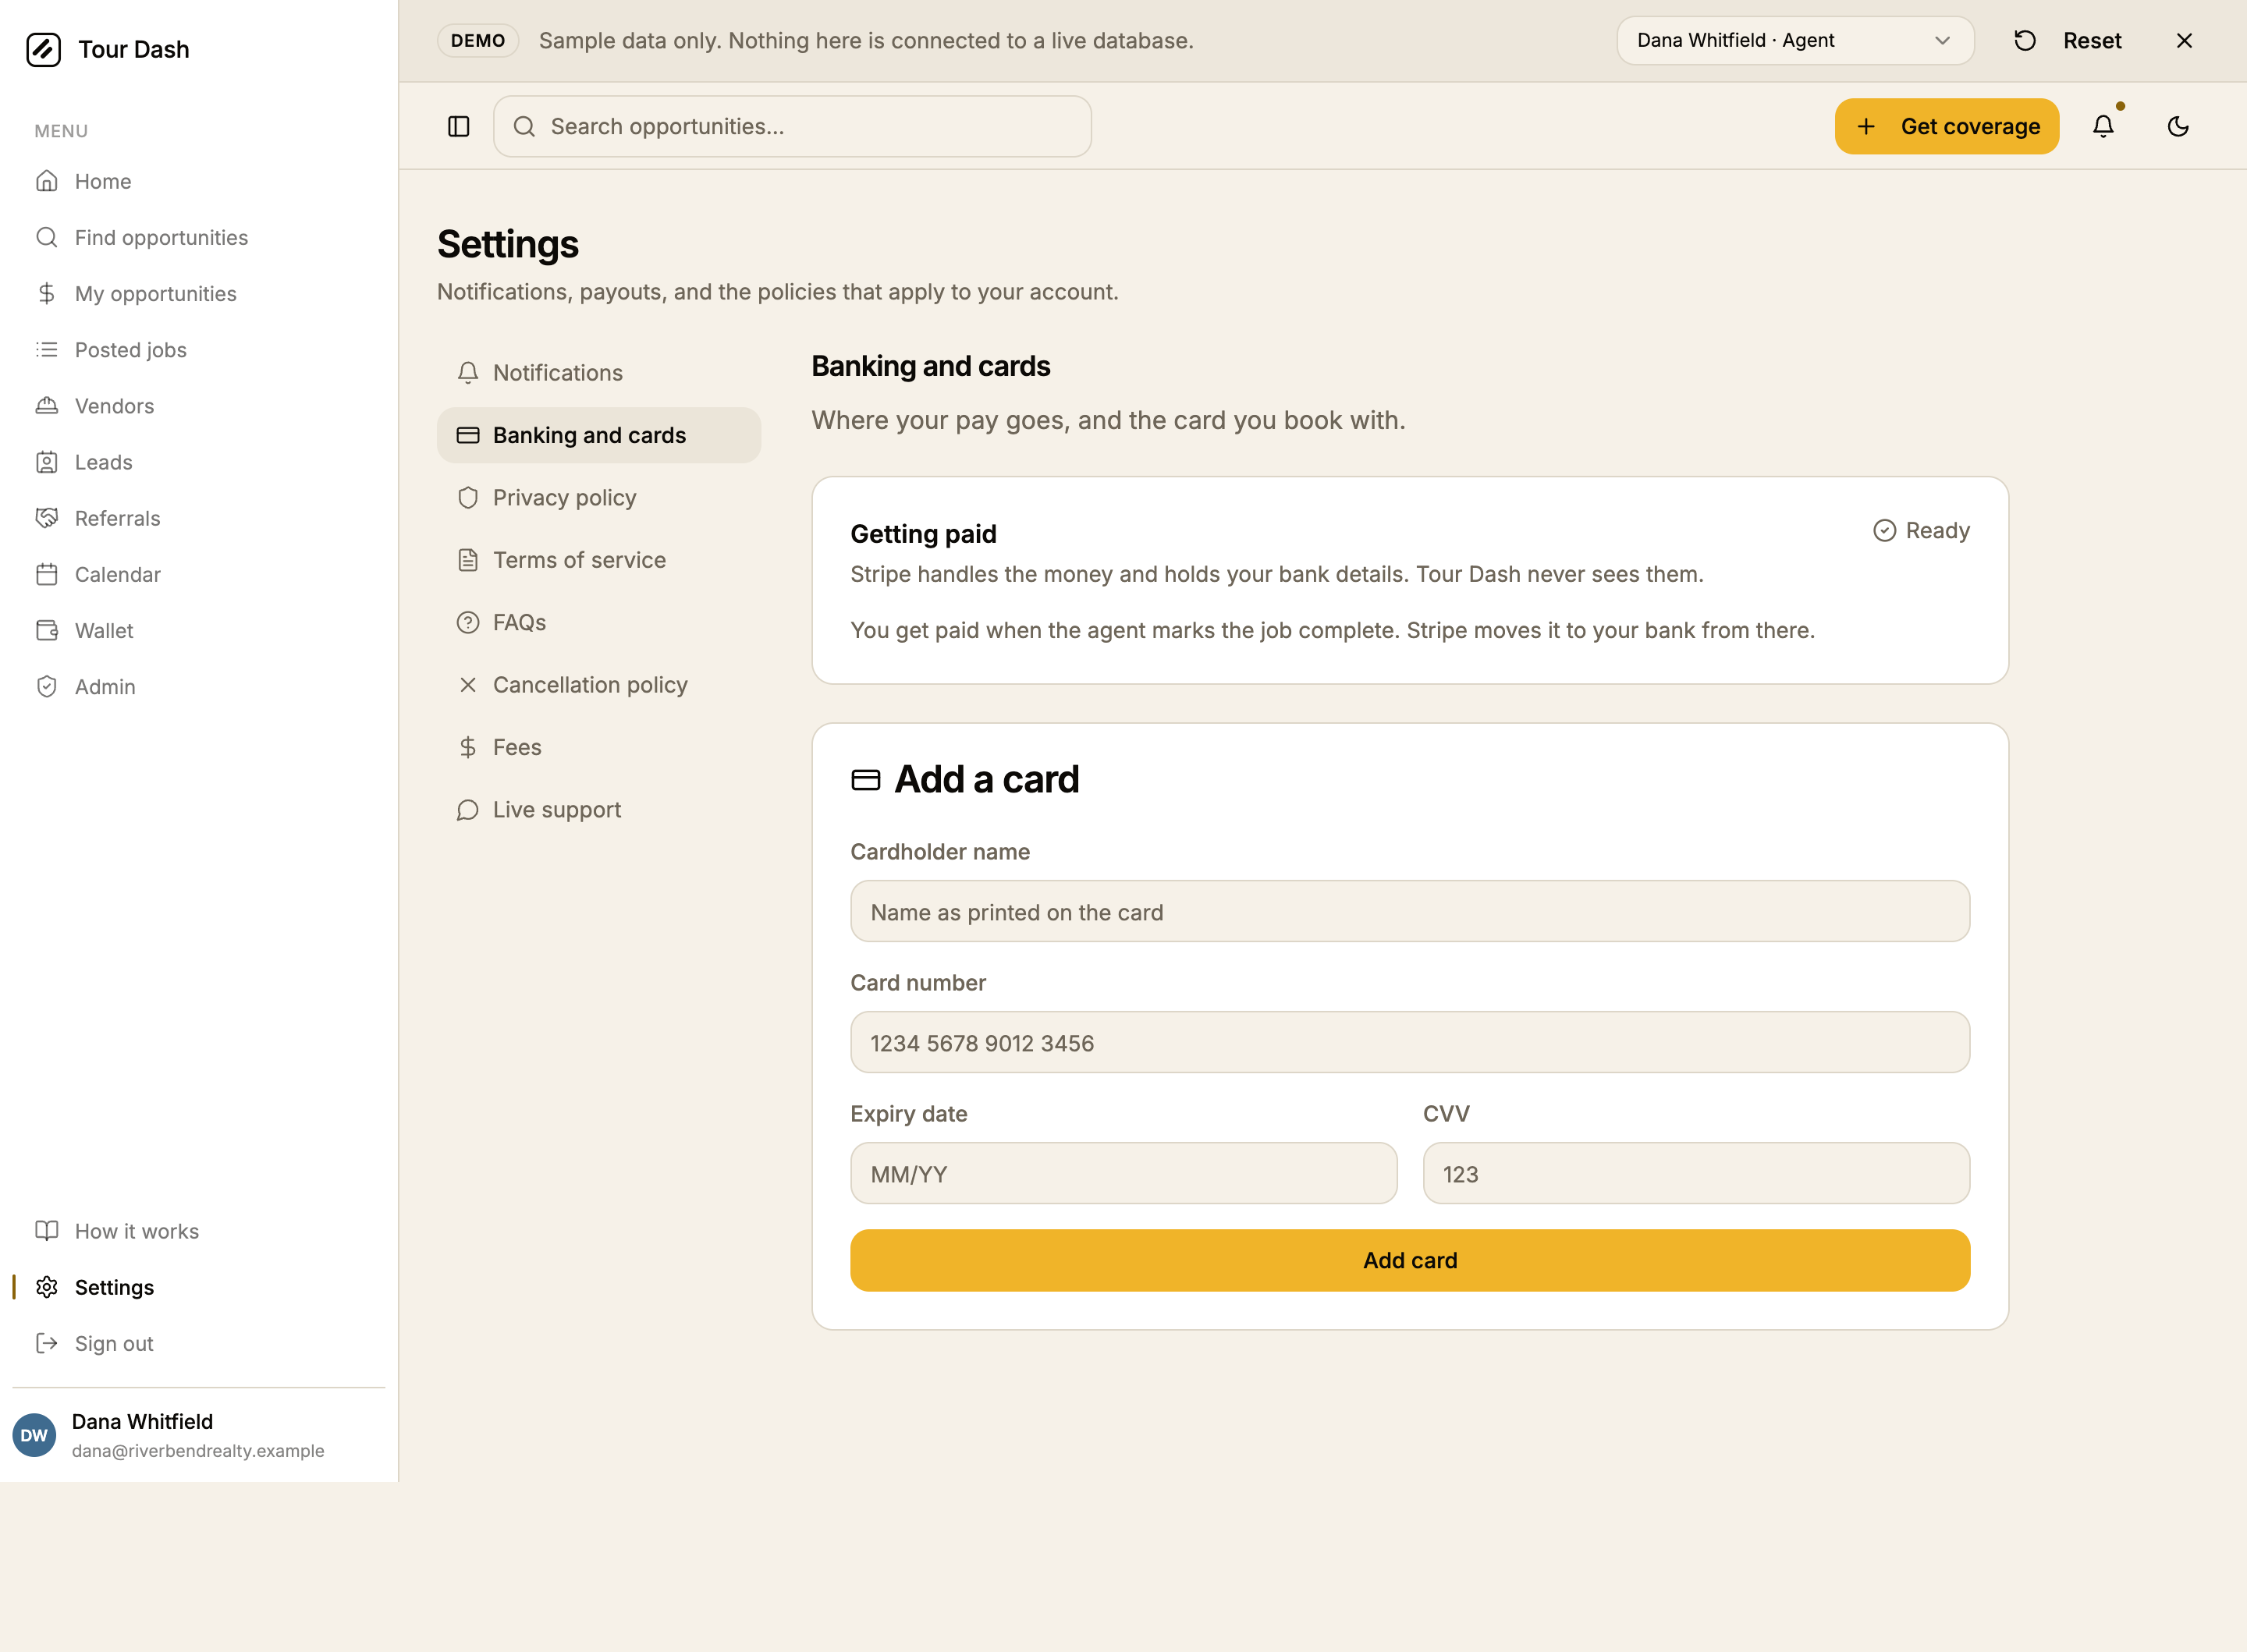Open the Privacy policy section
2247x1652 pixels.
coord(599,497)
